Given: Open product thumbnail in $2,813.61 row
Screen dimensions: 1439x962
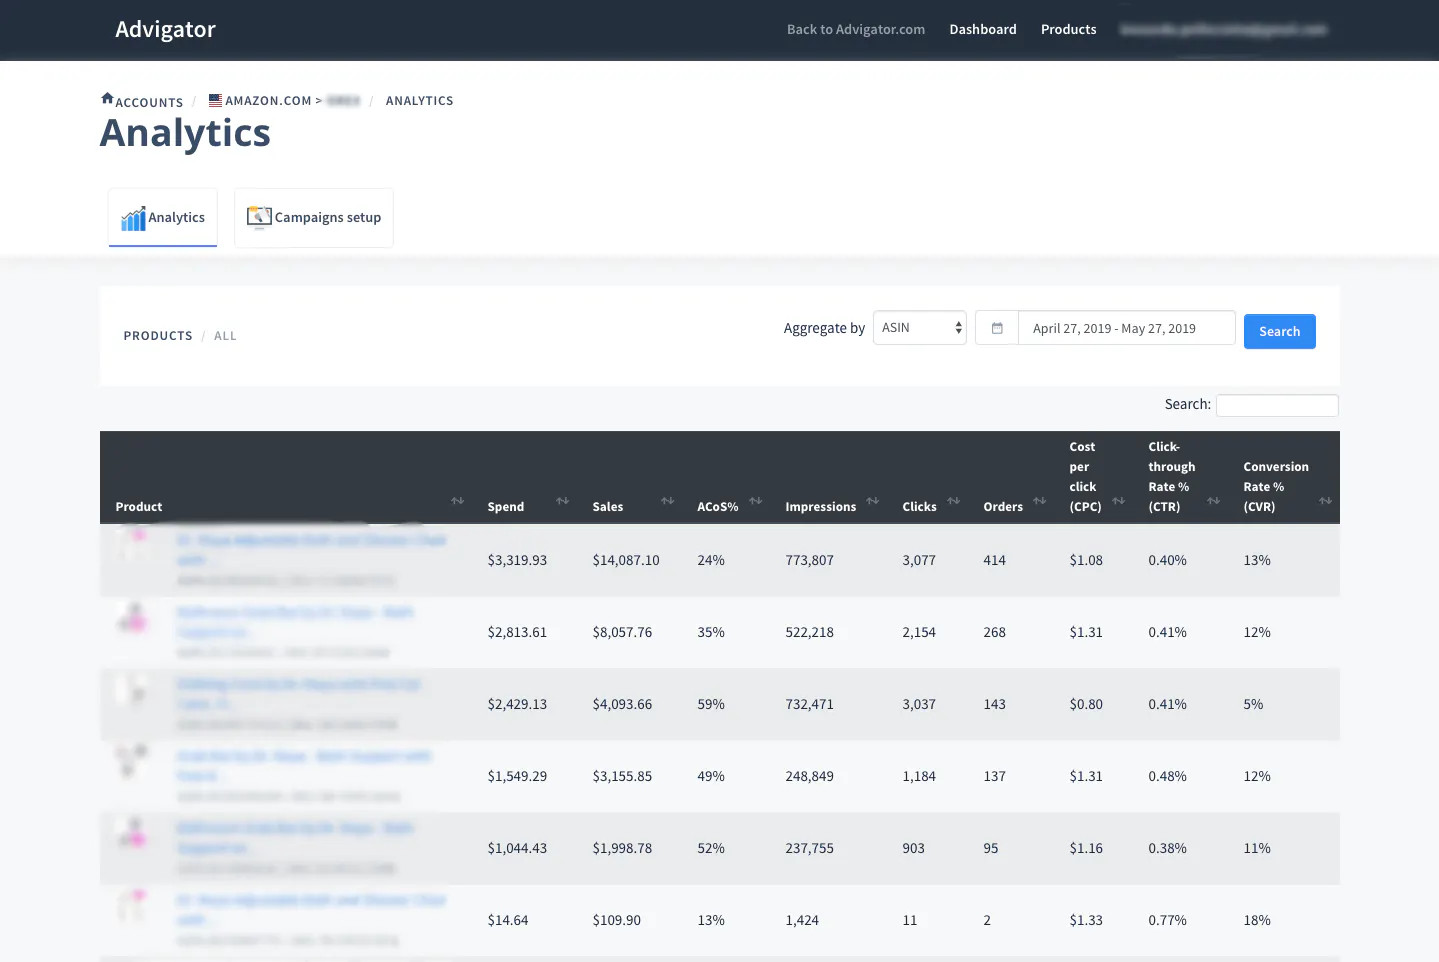Looking at the screenshot, I should tap(133, 616).
